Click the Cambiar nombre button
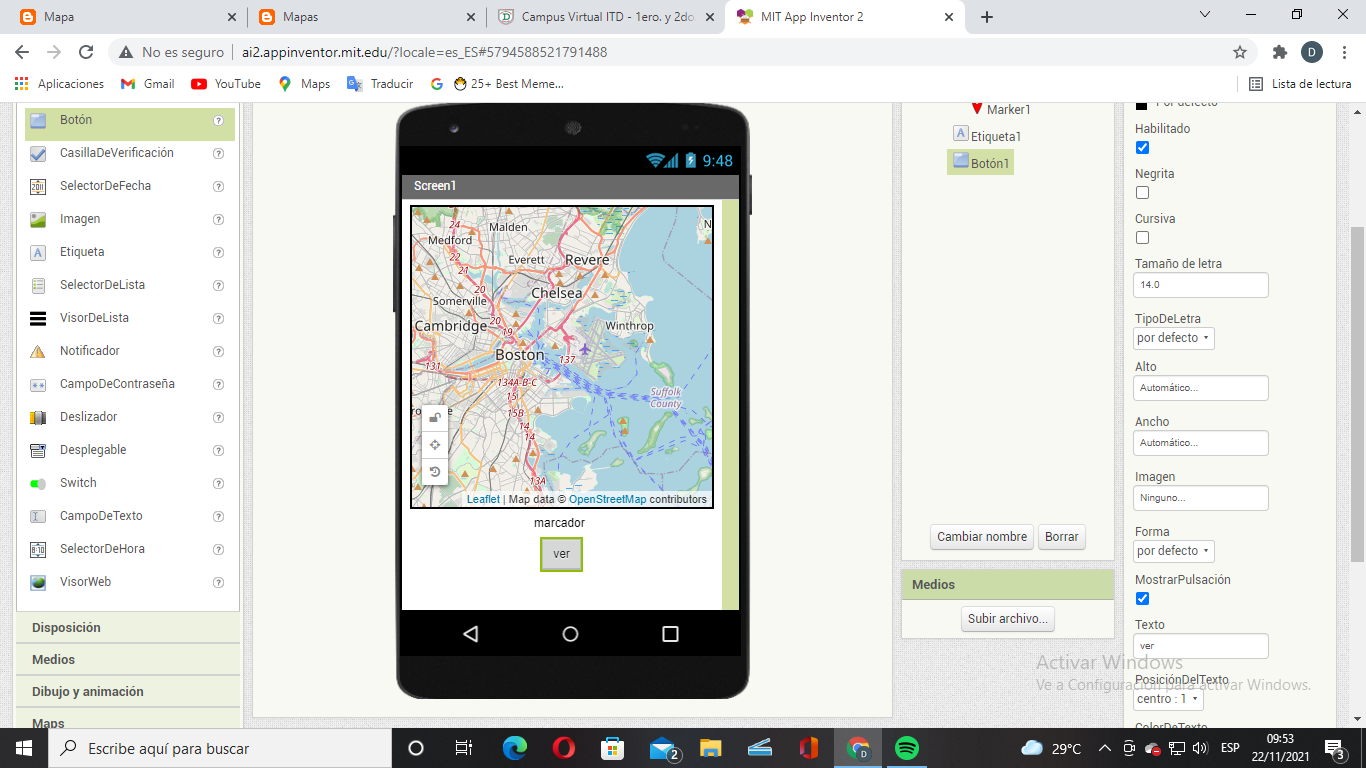 pyautogui.click(x=982, y=537)
